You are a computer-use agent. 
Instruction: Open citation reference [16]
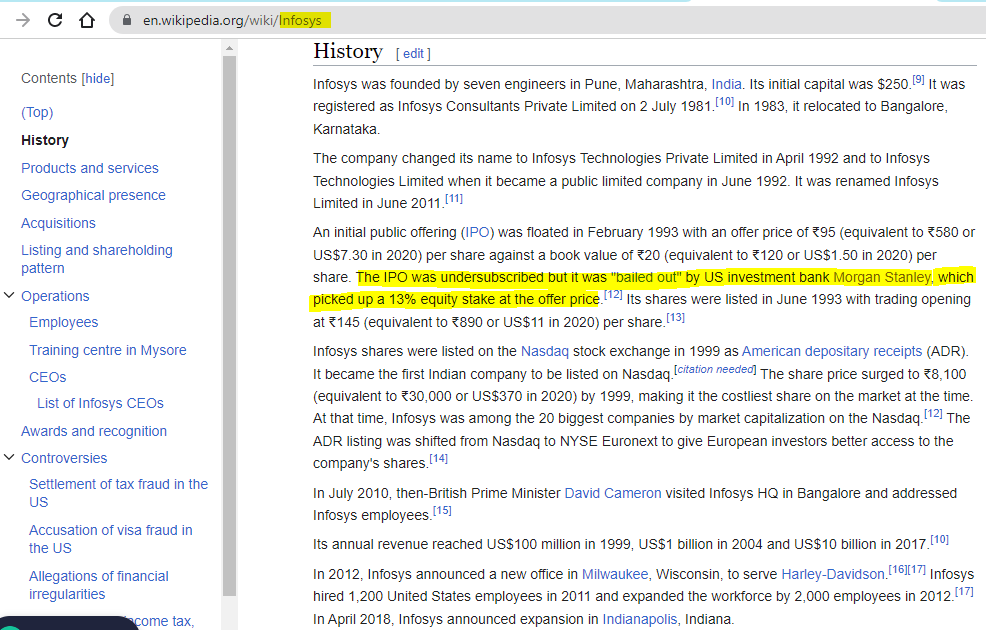(897, 570)
